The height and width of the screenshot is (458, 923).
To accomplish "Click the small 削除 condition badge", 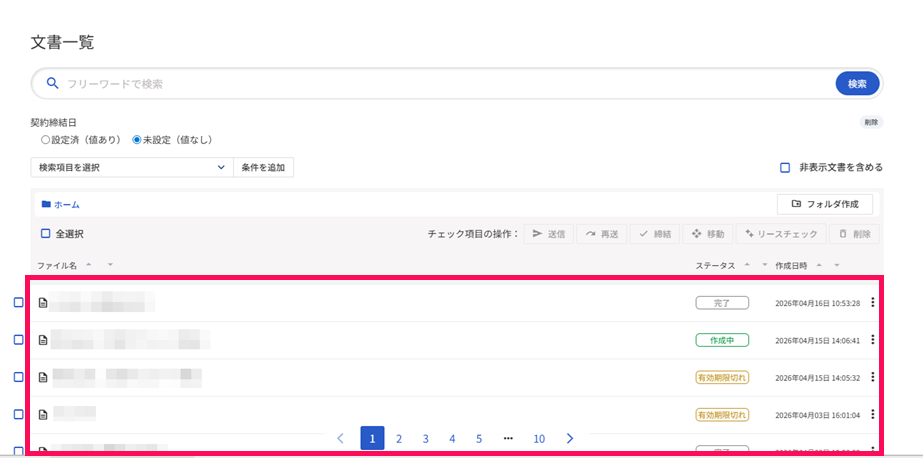I will pyautogui.click(x=871, y=122).
